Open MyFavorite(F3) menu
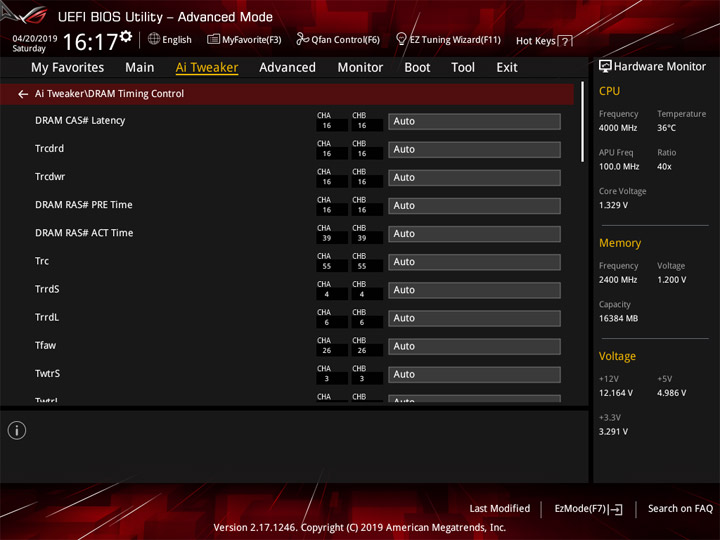This screenshot has height=540, width=720. click(x=252, y=40)
